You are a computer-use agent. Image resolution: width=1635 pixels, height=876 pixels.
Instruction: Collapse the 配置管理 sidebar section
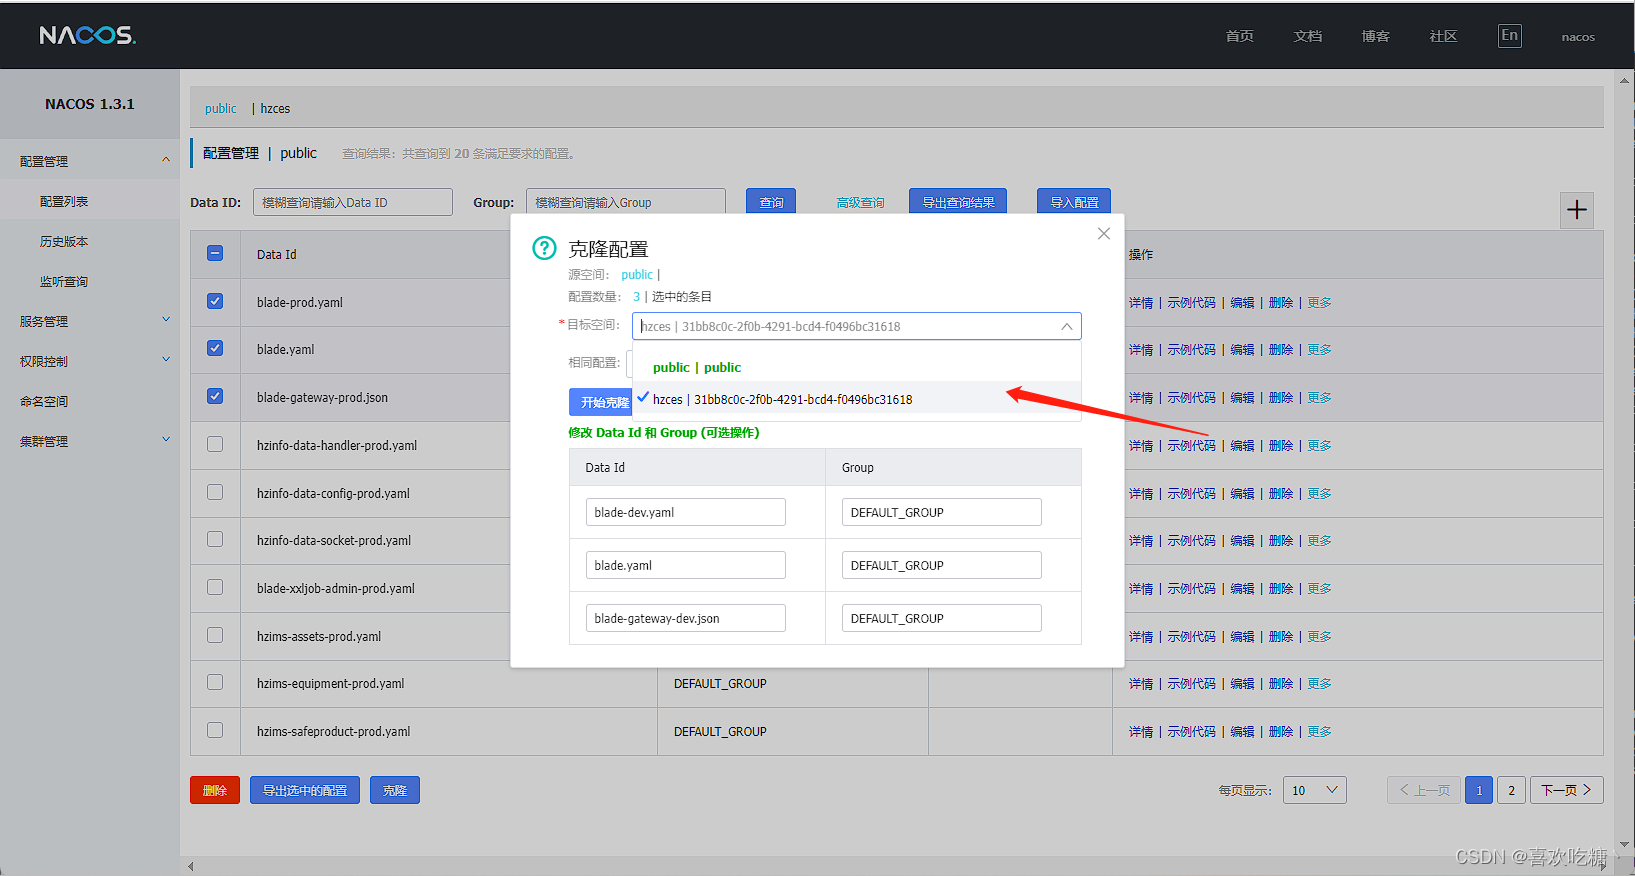[90, 161]
